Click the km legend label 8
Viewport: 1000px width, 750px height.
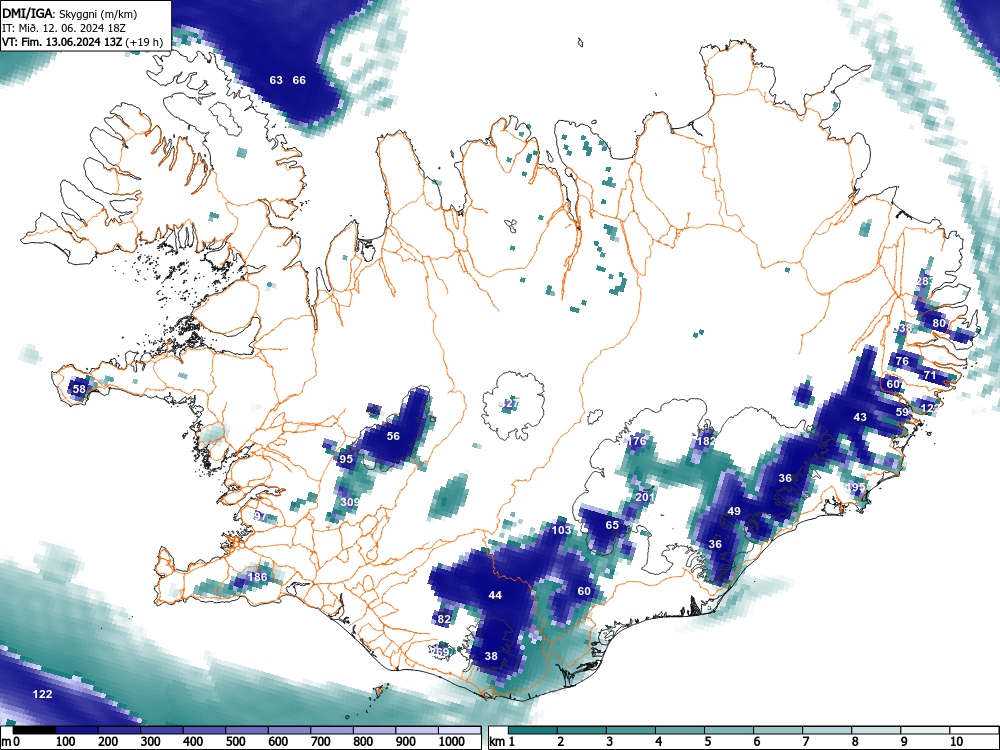pos(855,742)
